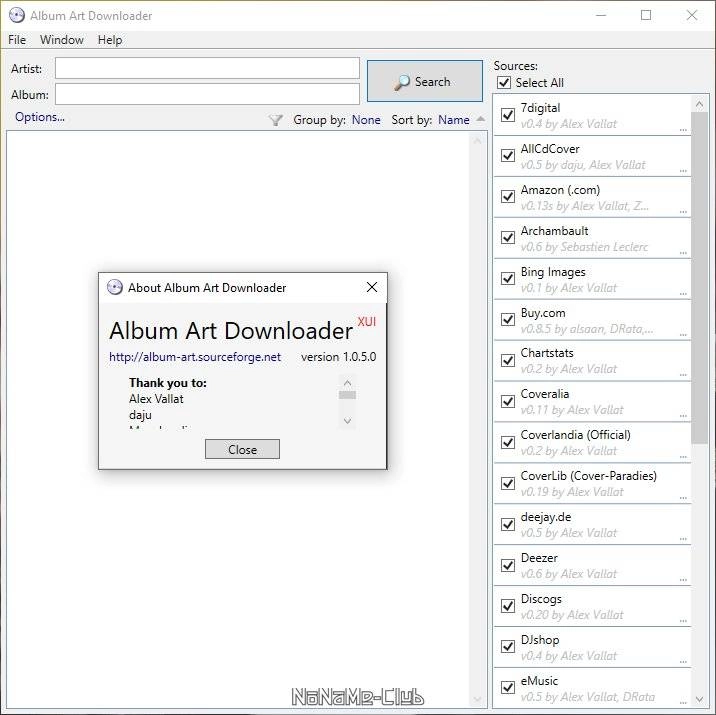
Task: Toggle the Select All sources checkbox
Action: pos(504,83)
